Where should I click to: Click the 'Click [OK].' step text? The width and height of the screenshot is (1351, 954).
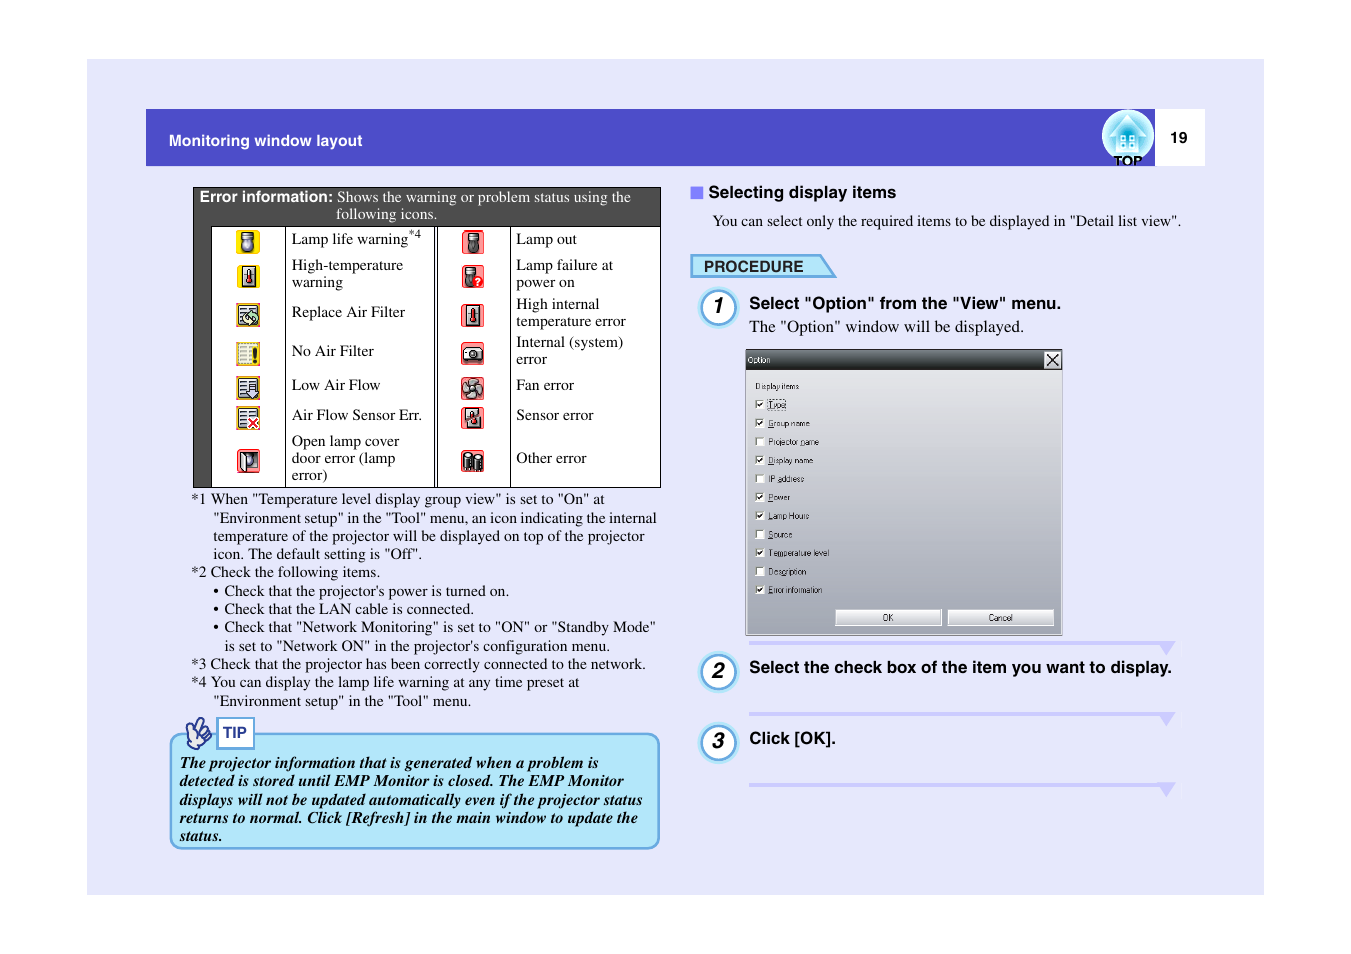pyautogui.click(x=792, y=739)
